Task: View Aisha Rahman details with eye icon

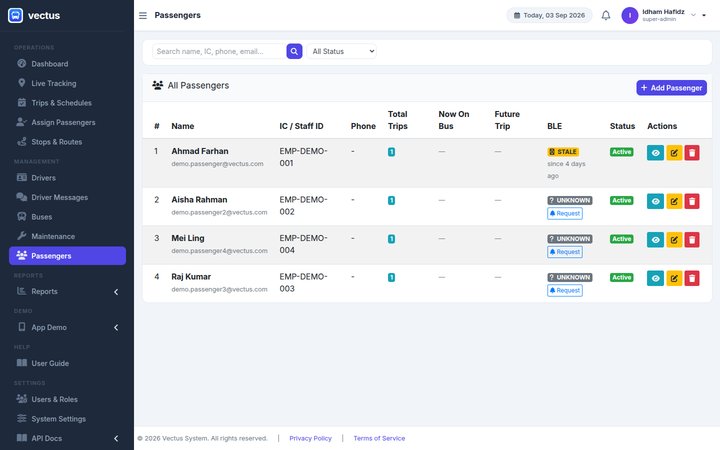Action: (655, 201)
